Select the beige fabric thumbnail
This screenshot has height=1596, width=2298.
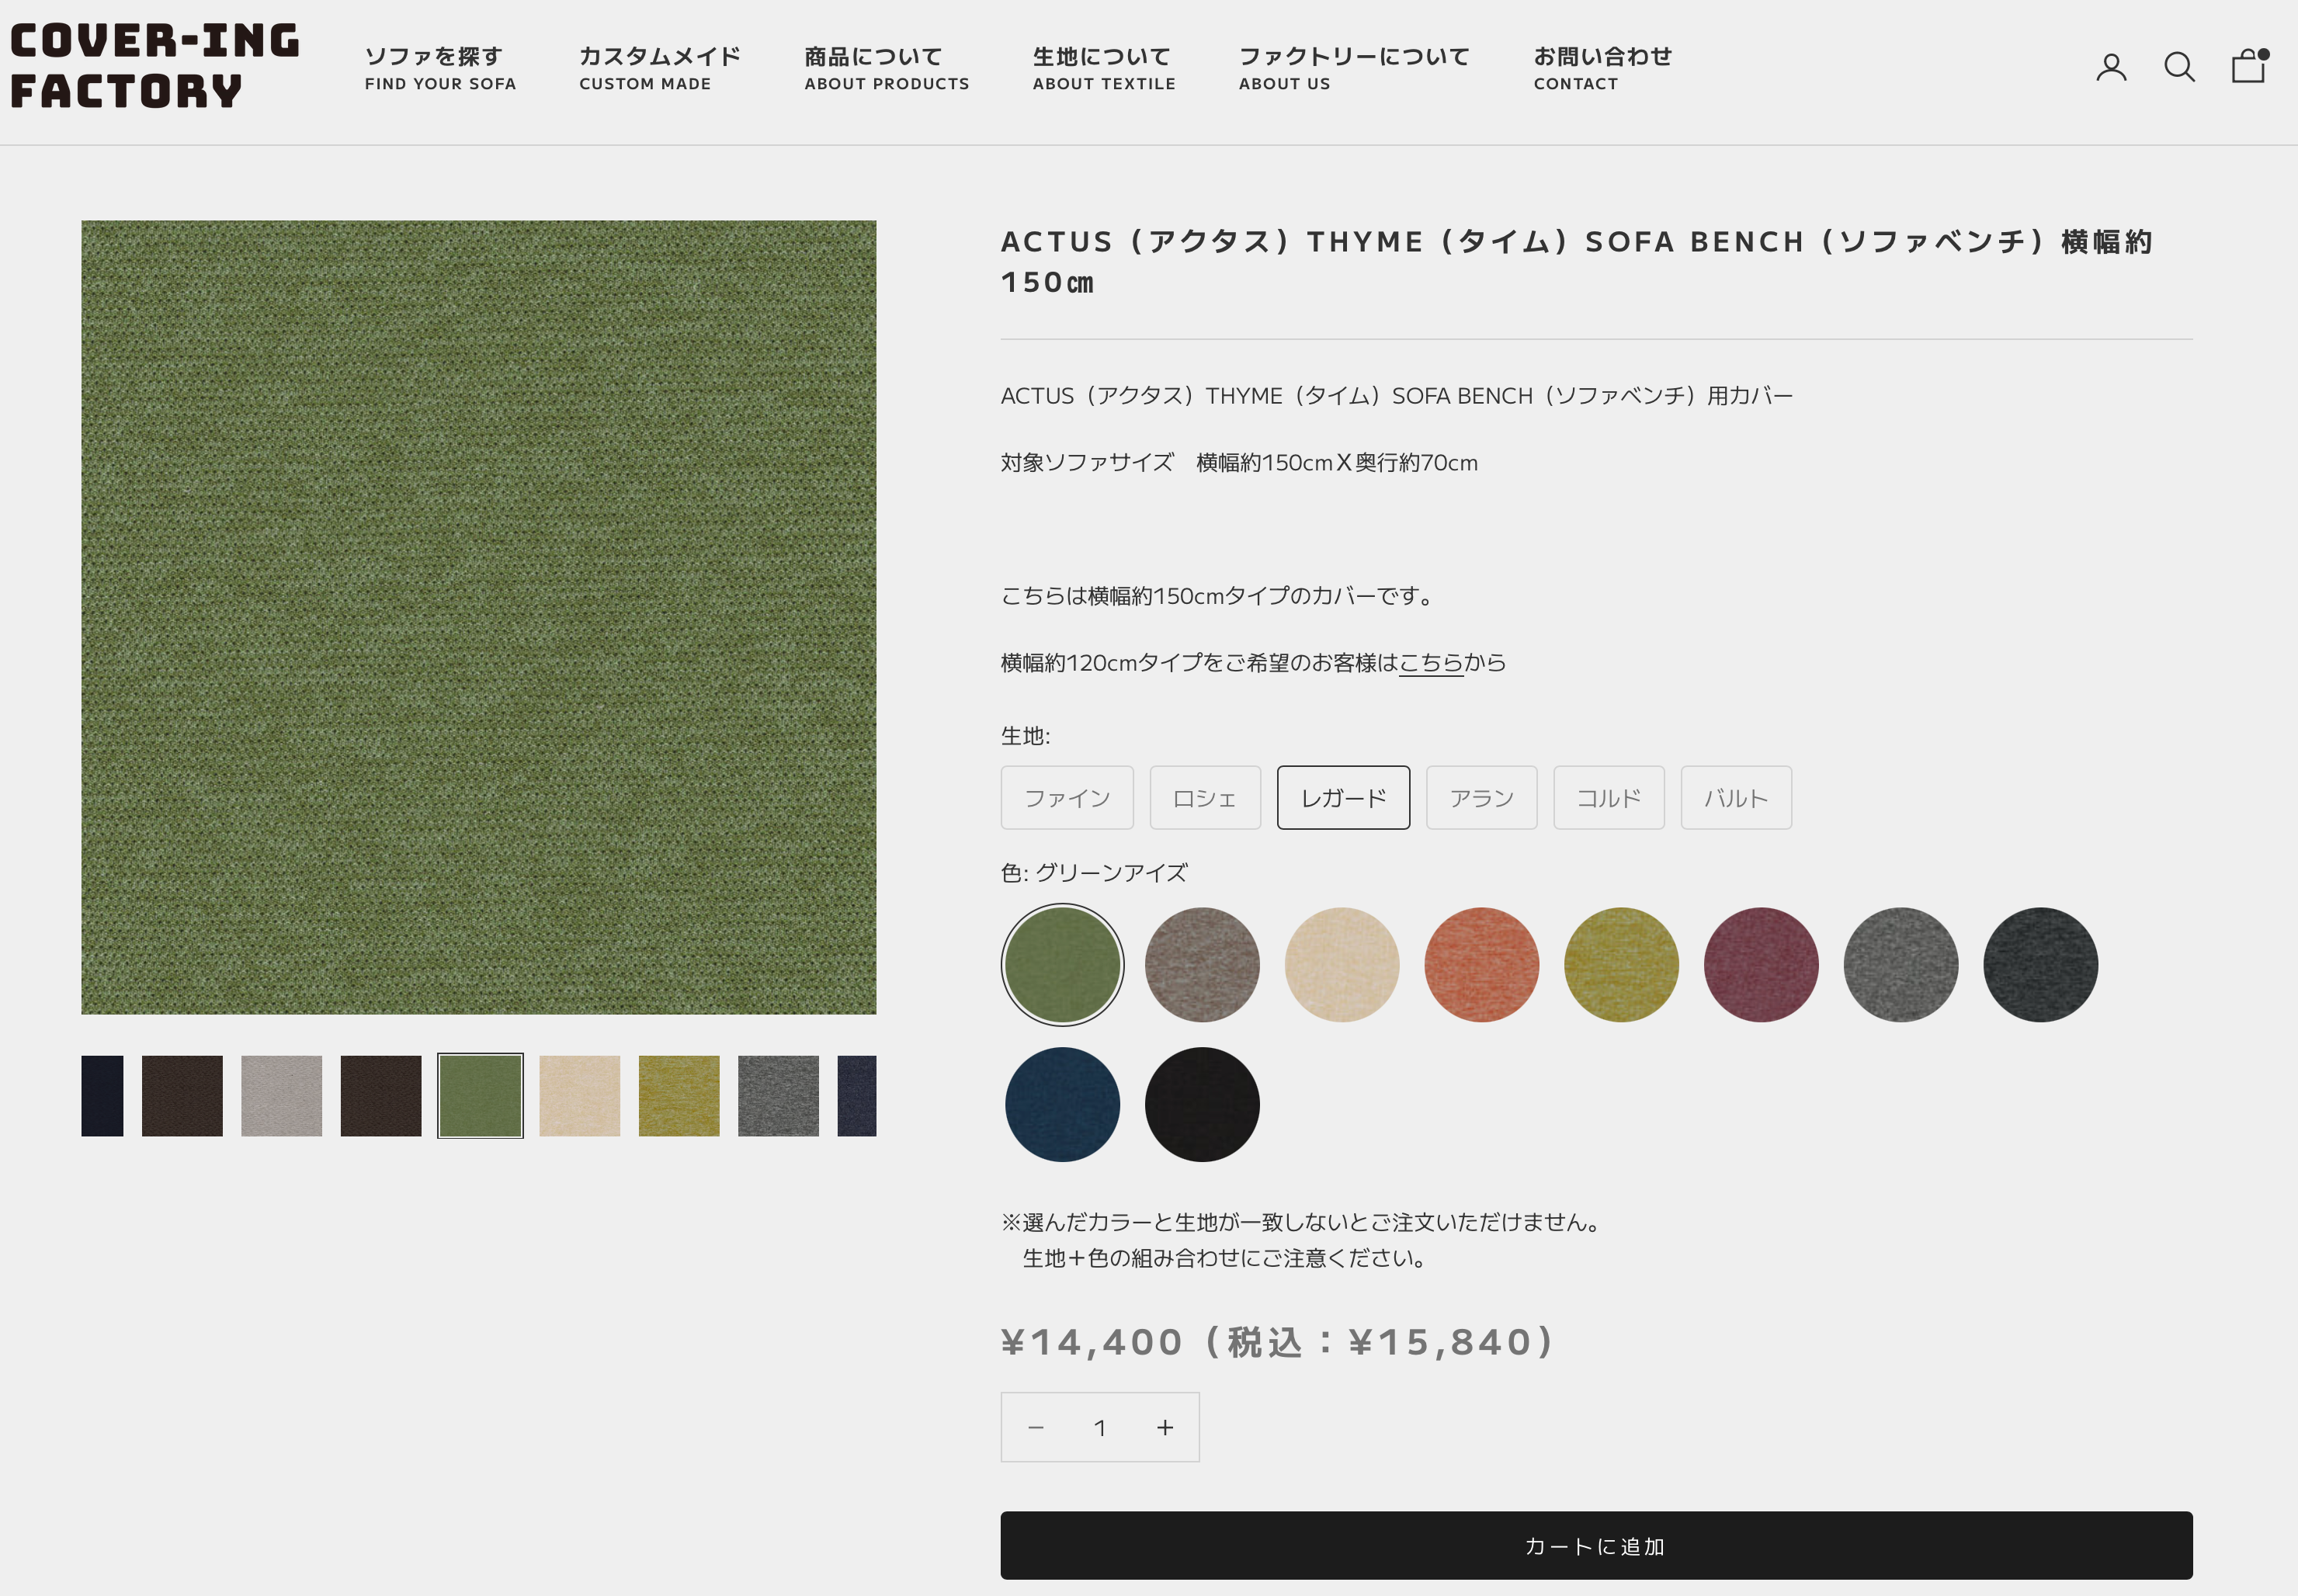coord(579,1095)
